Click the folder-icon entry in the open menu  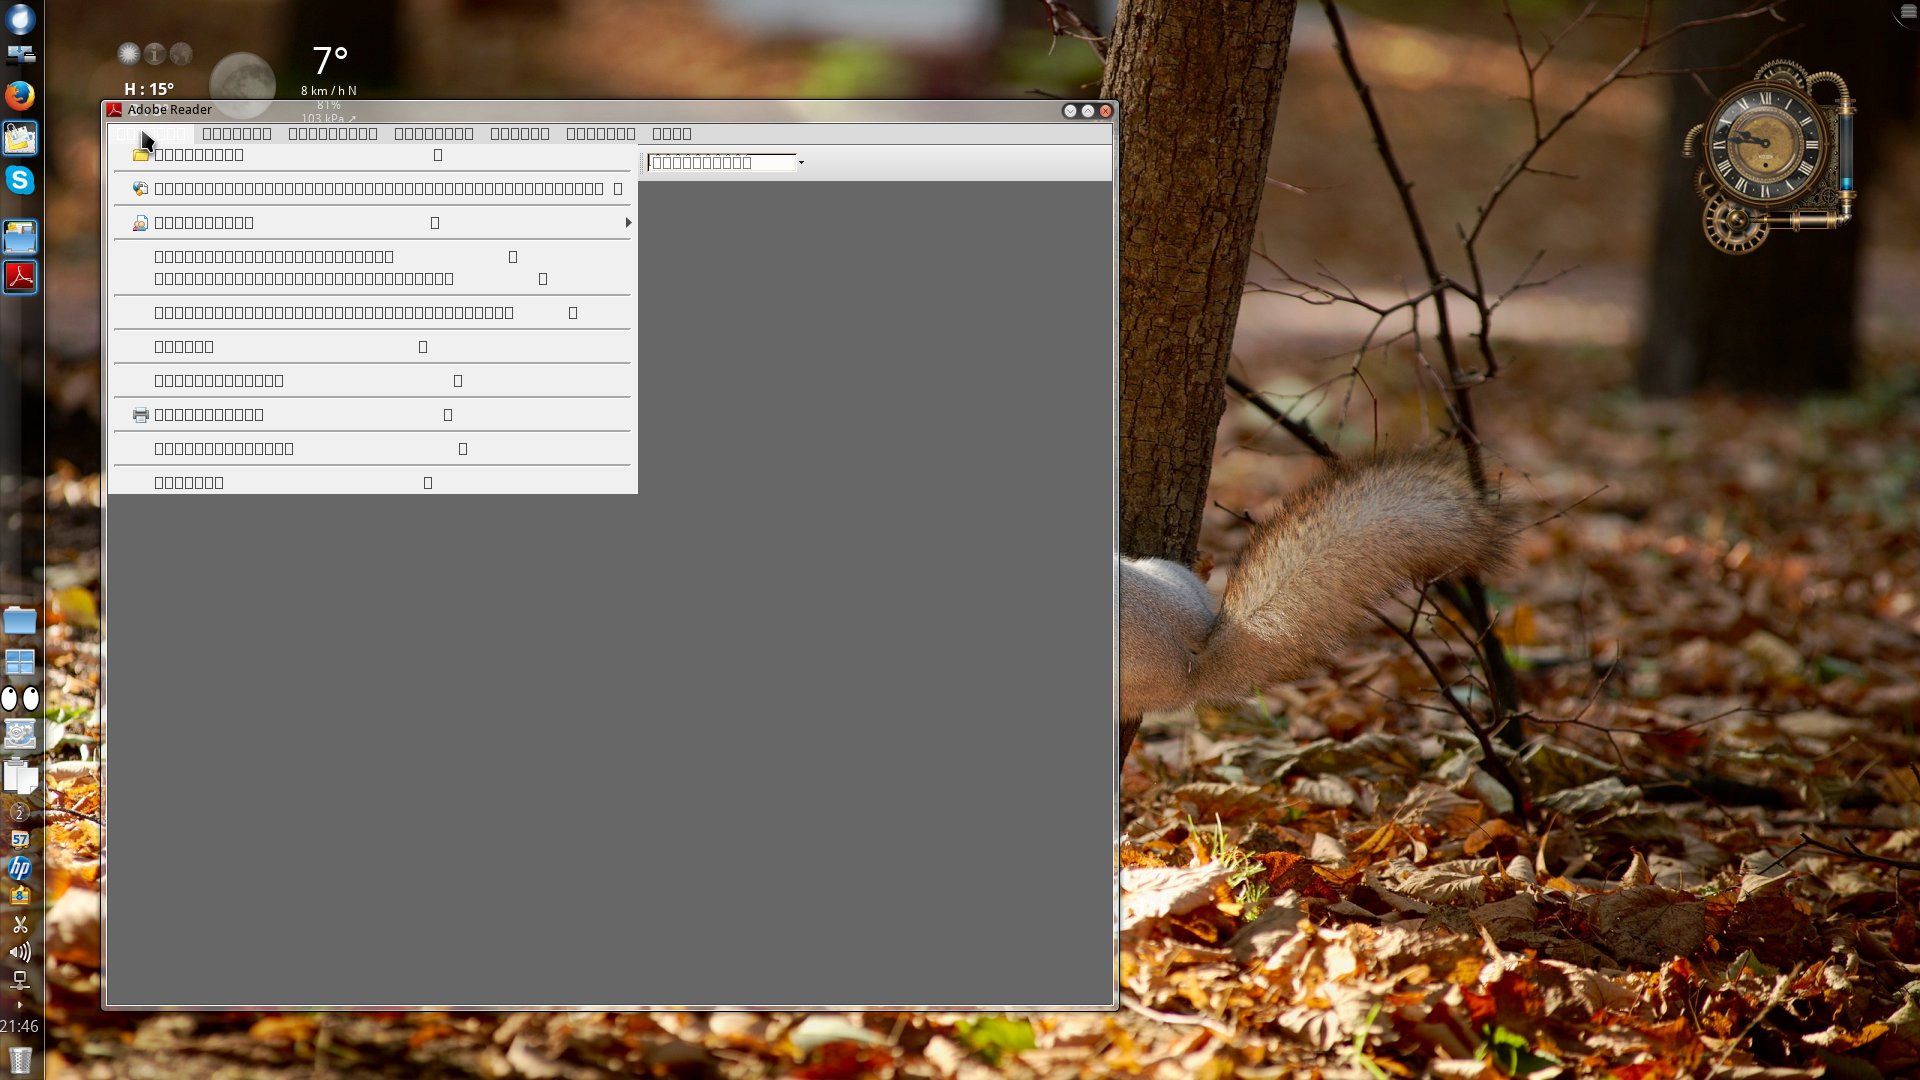pos(198,155)
